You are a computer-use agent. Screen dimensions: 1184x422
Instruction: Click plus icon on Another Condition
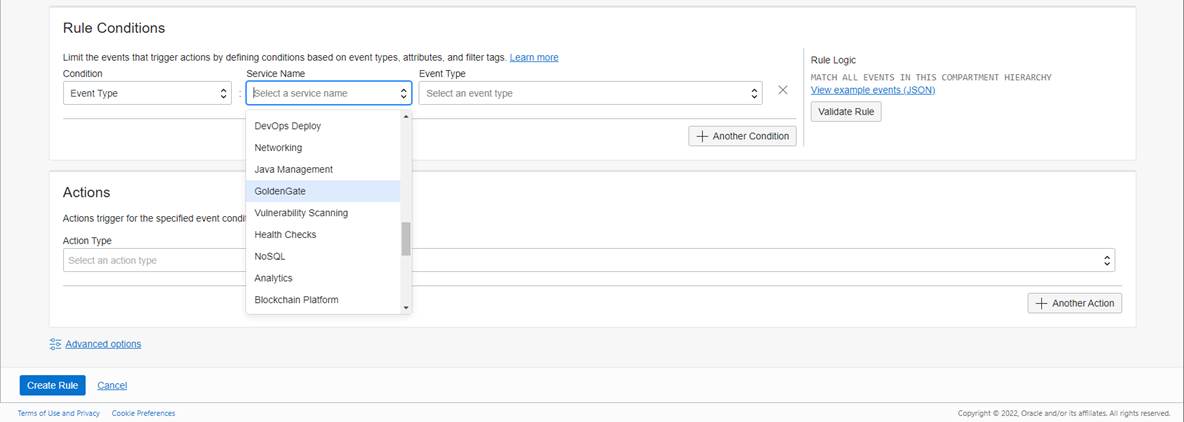point(703,136)
